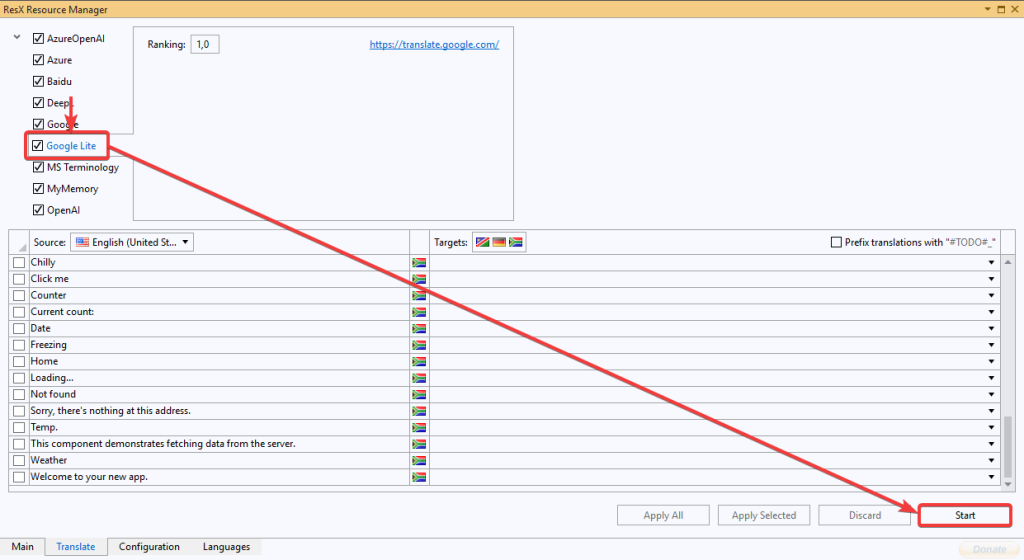Click the Ranking input field

(205, 45)
